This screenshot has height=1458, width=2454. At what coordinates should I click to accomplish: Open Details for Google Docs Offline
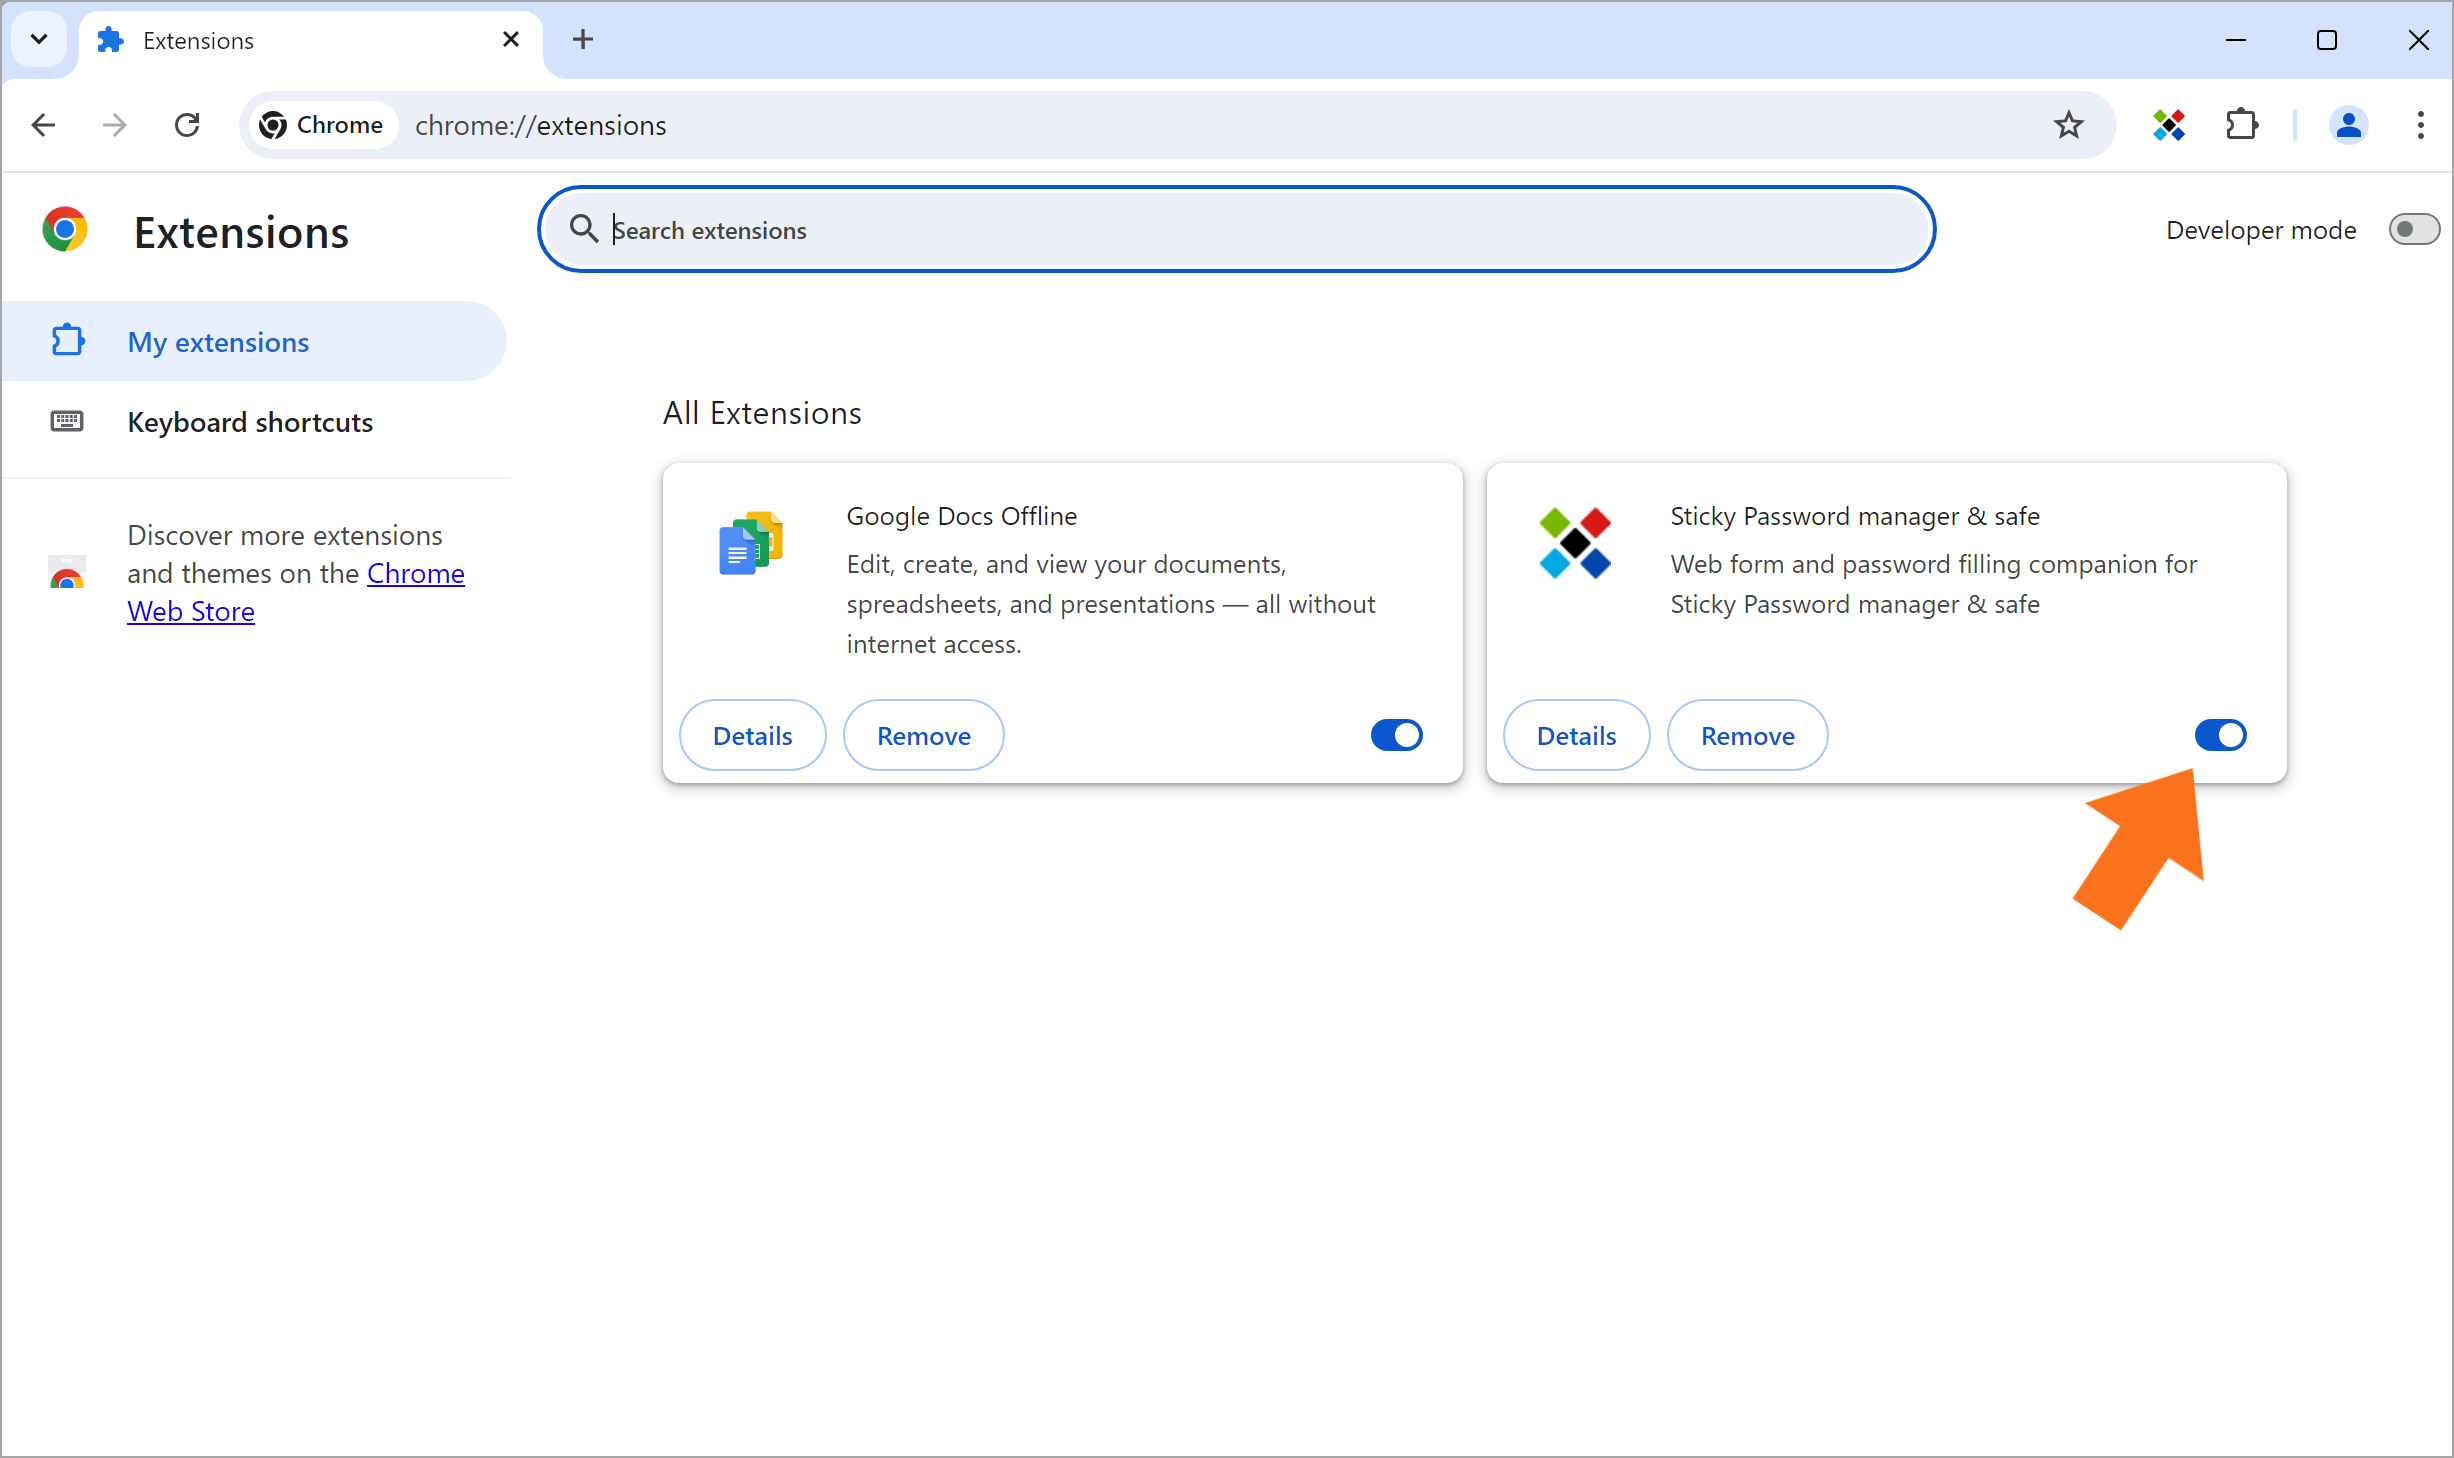tap(752, 735)
